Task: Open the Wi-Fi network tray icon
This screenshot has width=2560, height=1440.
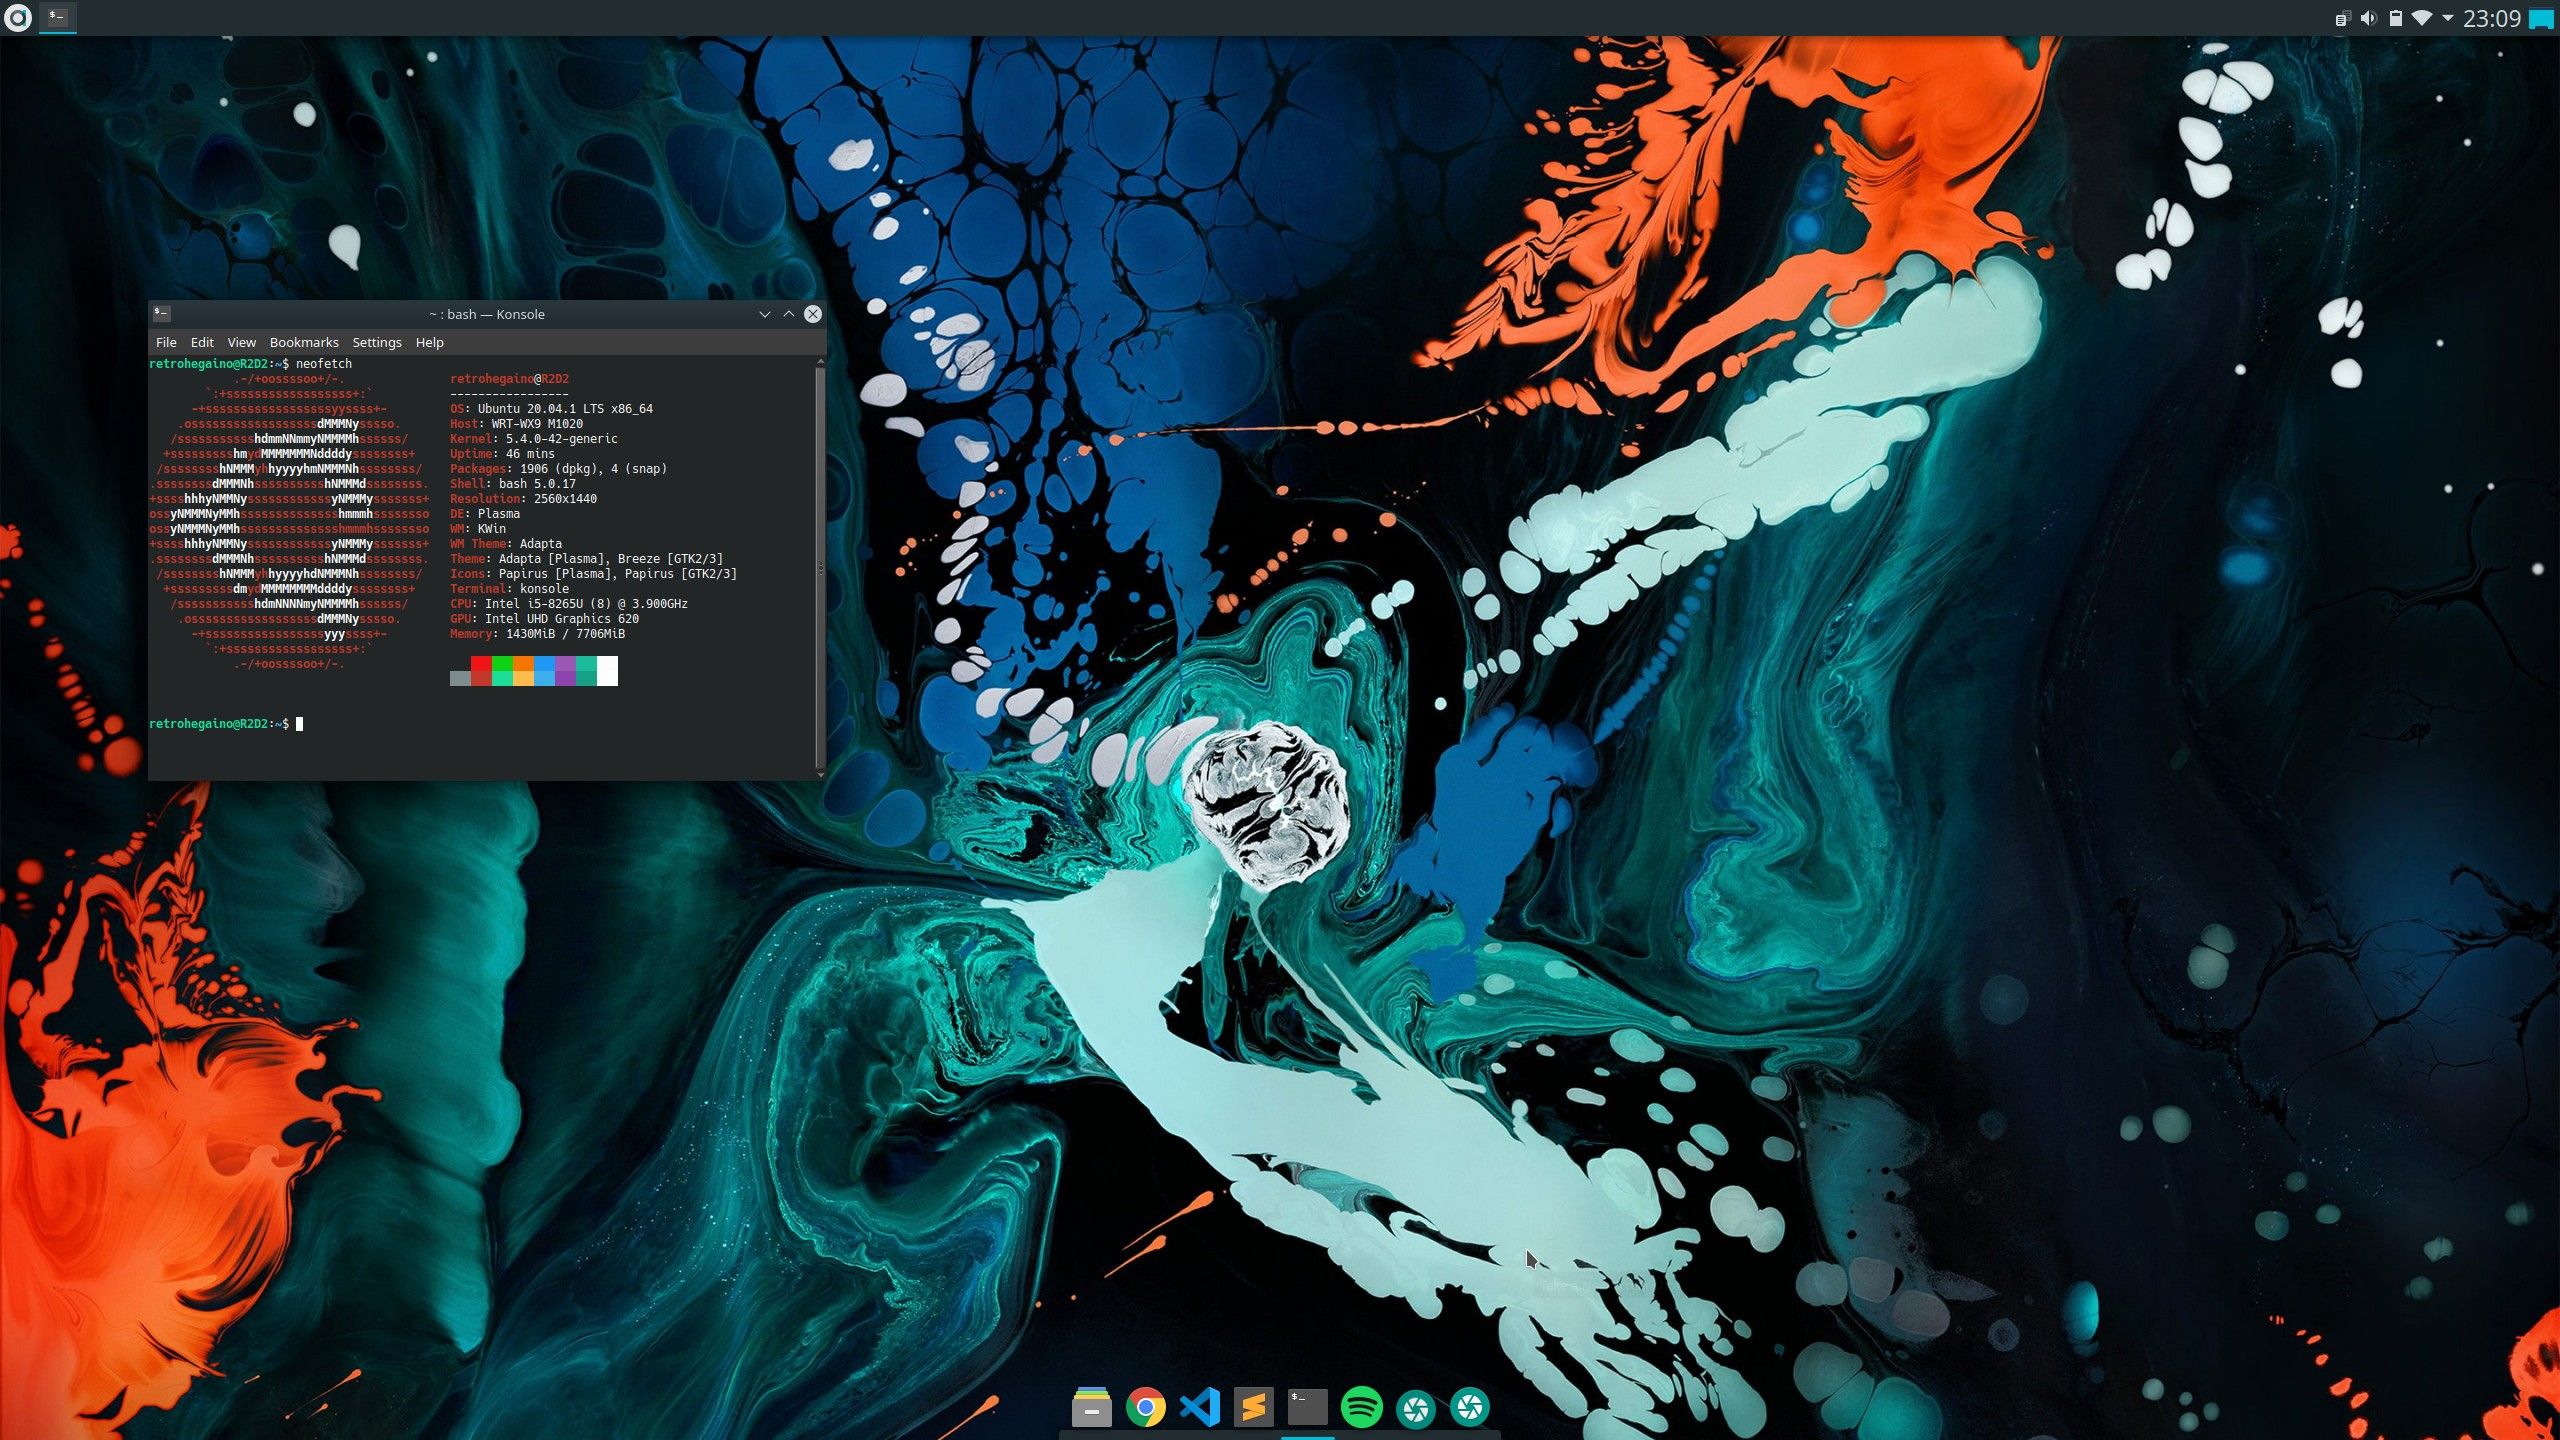Action: (2421, 18)
